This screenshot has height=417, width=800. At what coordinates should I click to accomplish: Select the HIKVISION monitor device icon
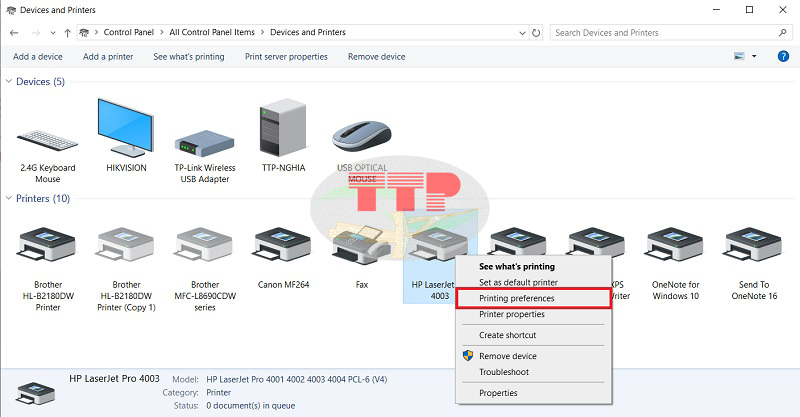pyautogui.click(x=126, y=128)
